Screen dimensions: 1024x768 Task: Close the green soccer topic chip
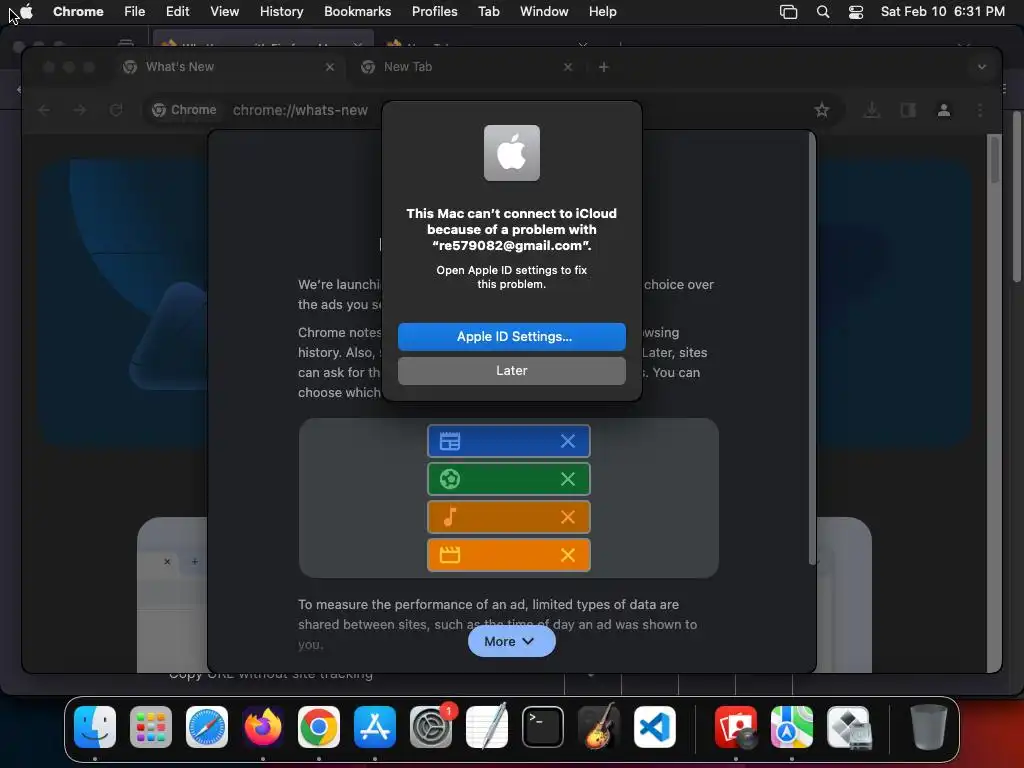pyautogui.click(x=568, y=479)
